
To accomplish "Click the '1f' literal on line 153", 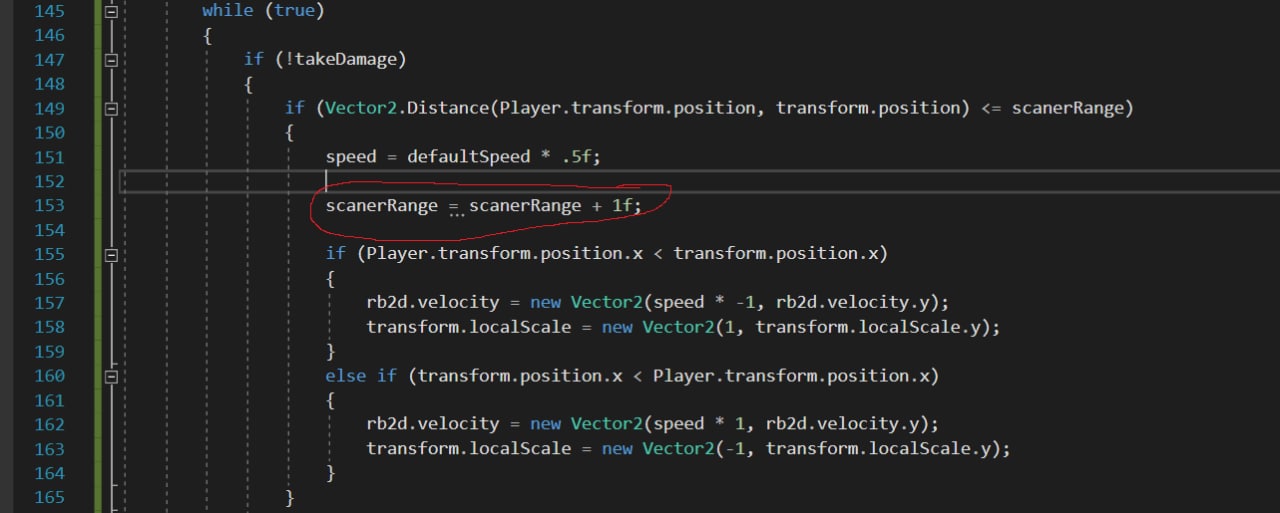I will [622, 205].
